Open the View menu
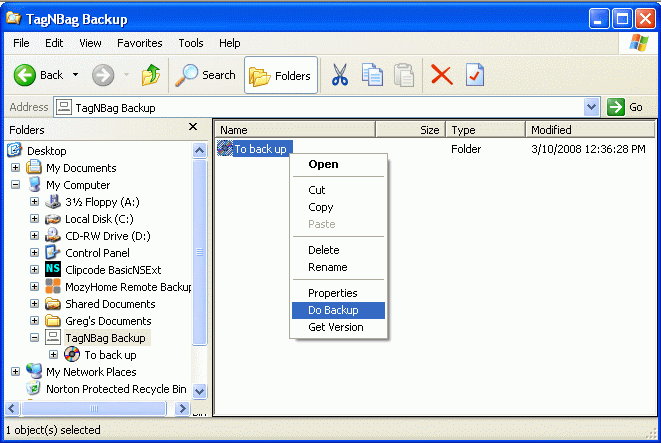The image size is (661, 443). coord(90,43)
